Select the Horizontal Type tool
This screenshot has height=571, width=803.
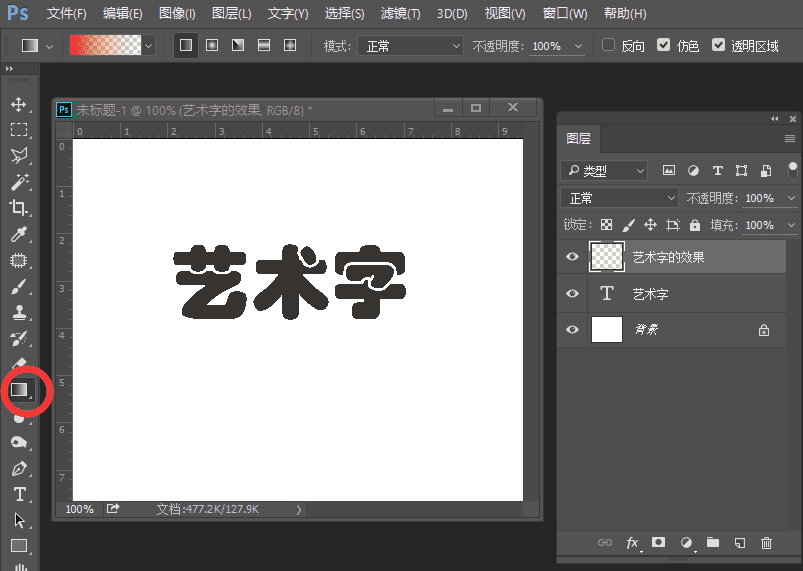19,494
